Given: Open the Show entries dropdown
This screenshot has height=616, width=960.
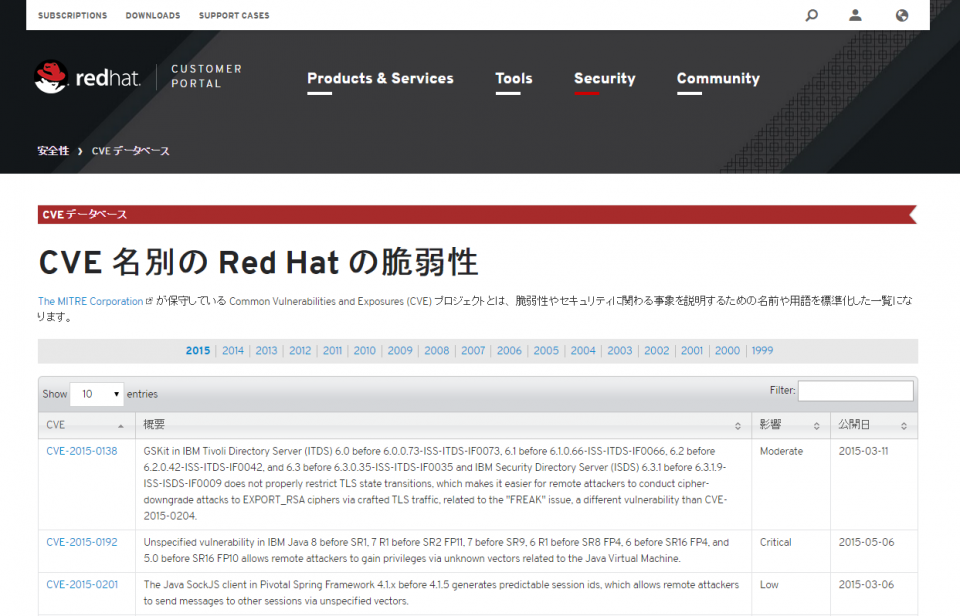Looking at the screenshot, I should [x=97, y=394].
